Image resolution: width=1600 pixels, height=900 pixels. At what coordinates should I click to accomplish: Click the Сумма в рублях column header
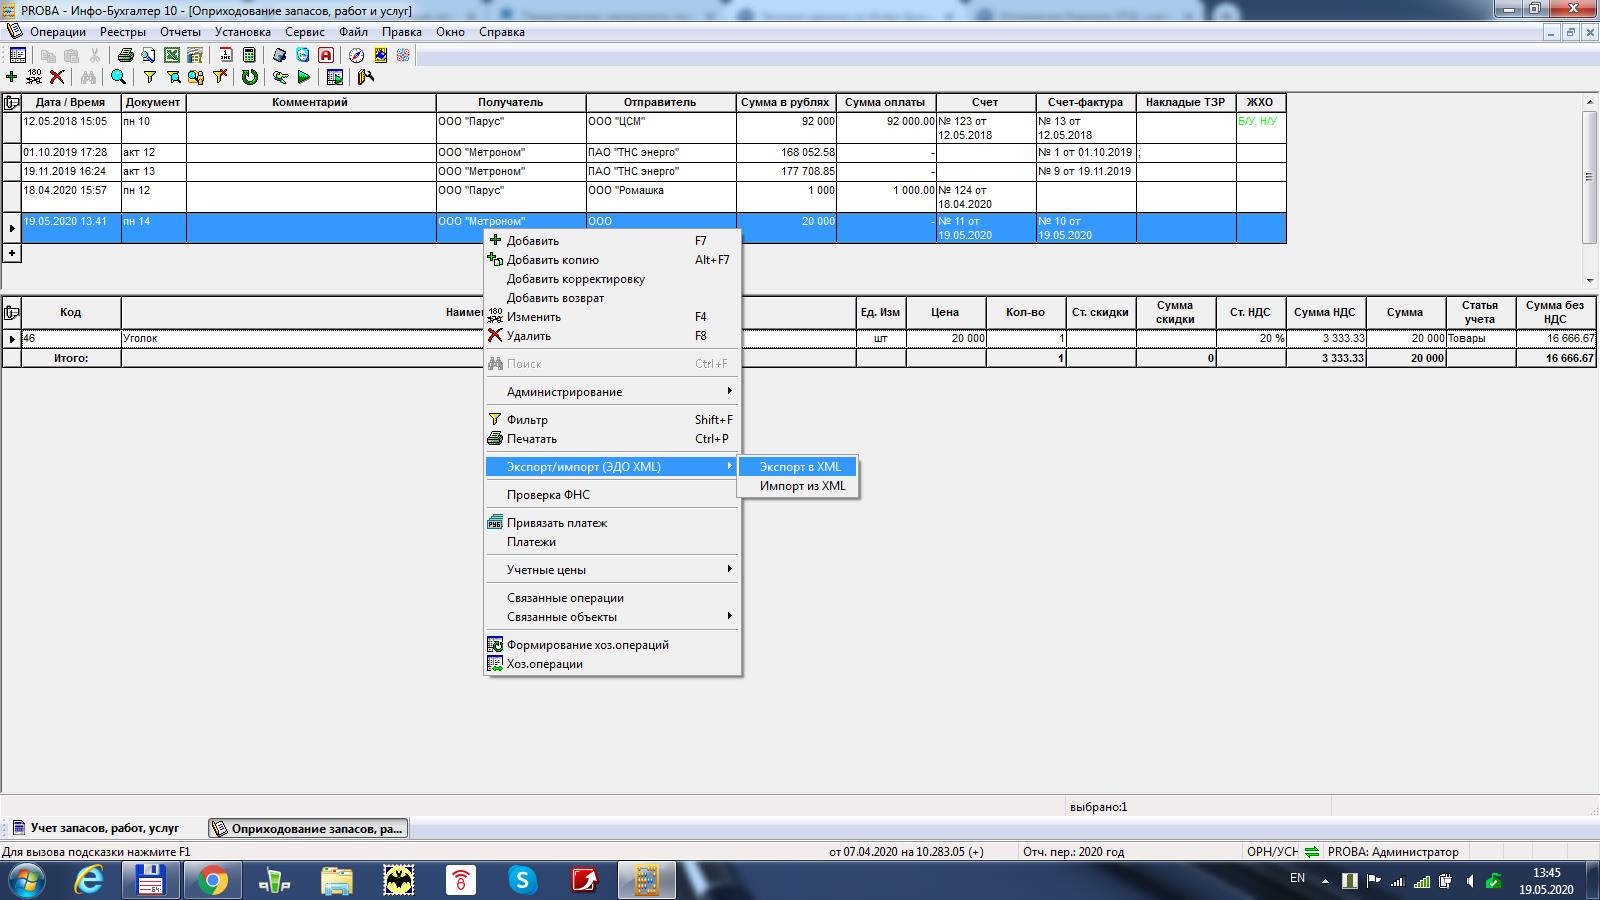coord(785,102)
